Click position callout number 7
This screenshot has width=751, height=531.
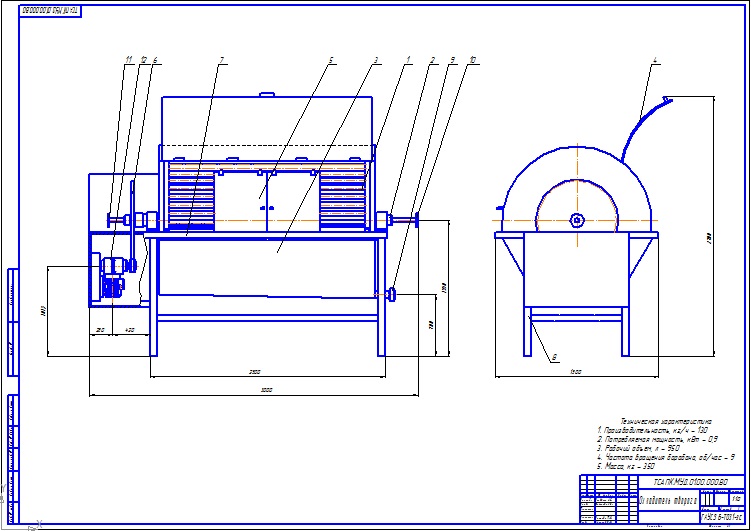pos(221,60)
